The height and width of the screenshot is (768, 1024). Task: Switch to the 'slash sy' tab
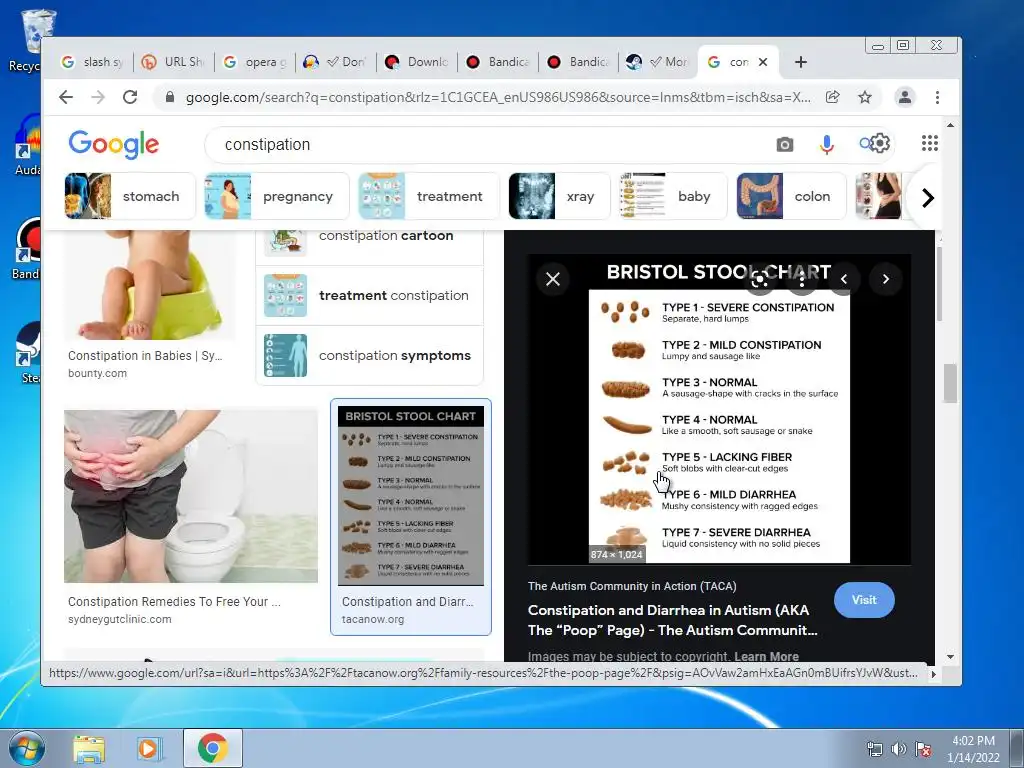[92, 62]
